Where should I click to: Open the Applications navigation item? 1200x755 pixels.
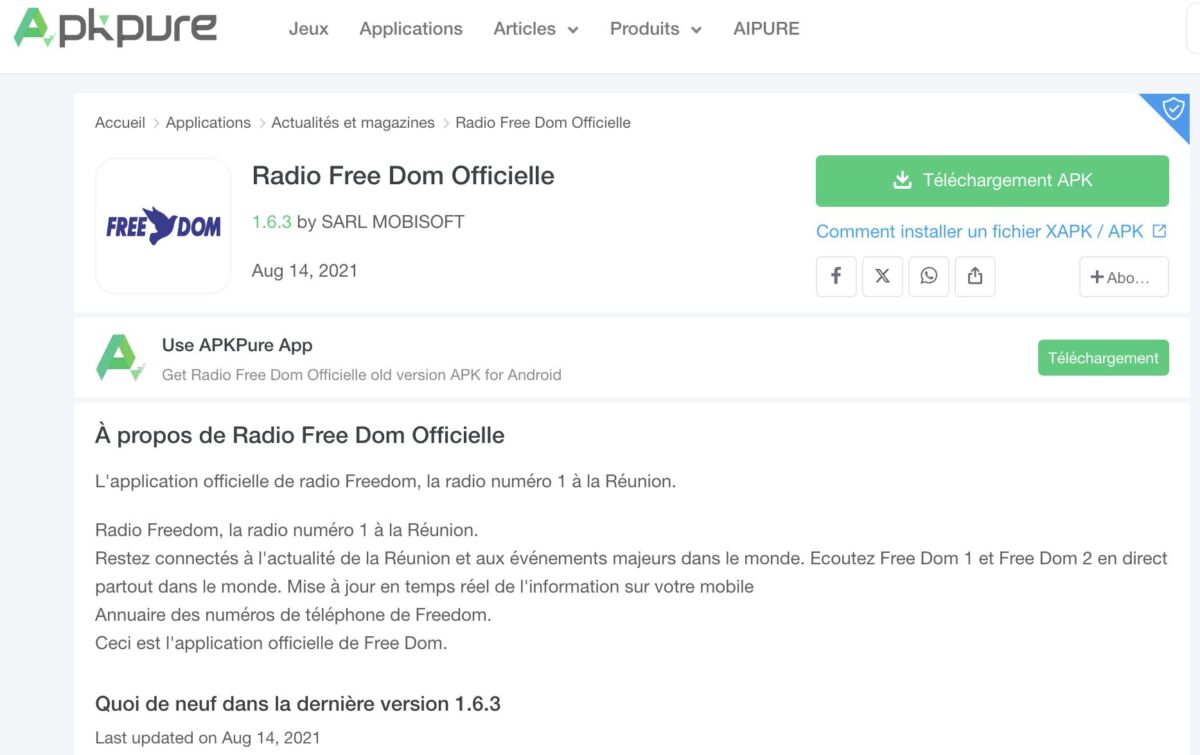(x=411, y=29)
